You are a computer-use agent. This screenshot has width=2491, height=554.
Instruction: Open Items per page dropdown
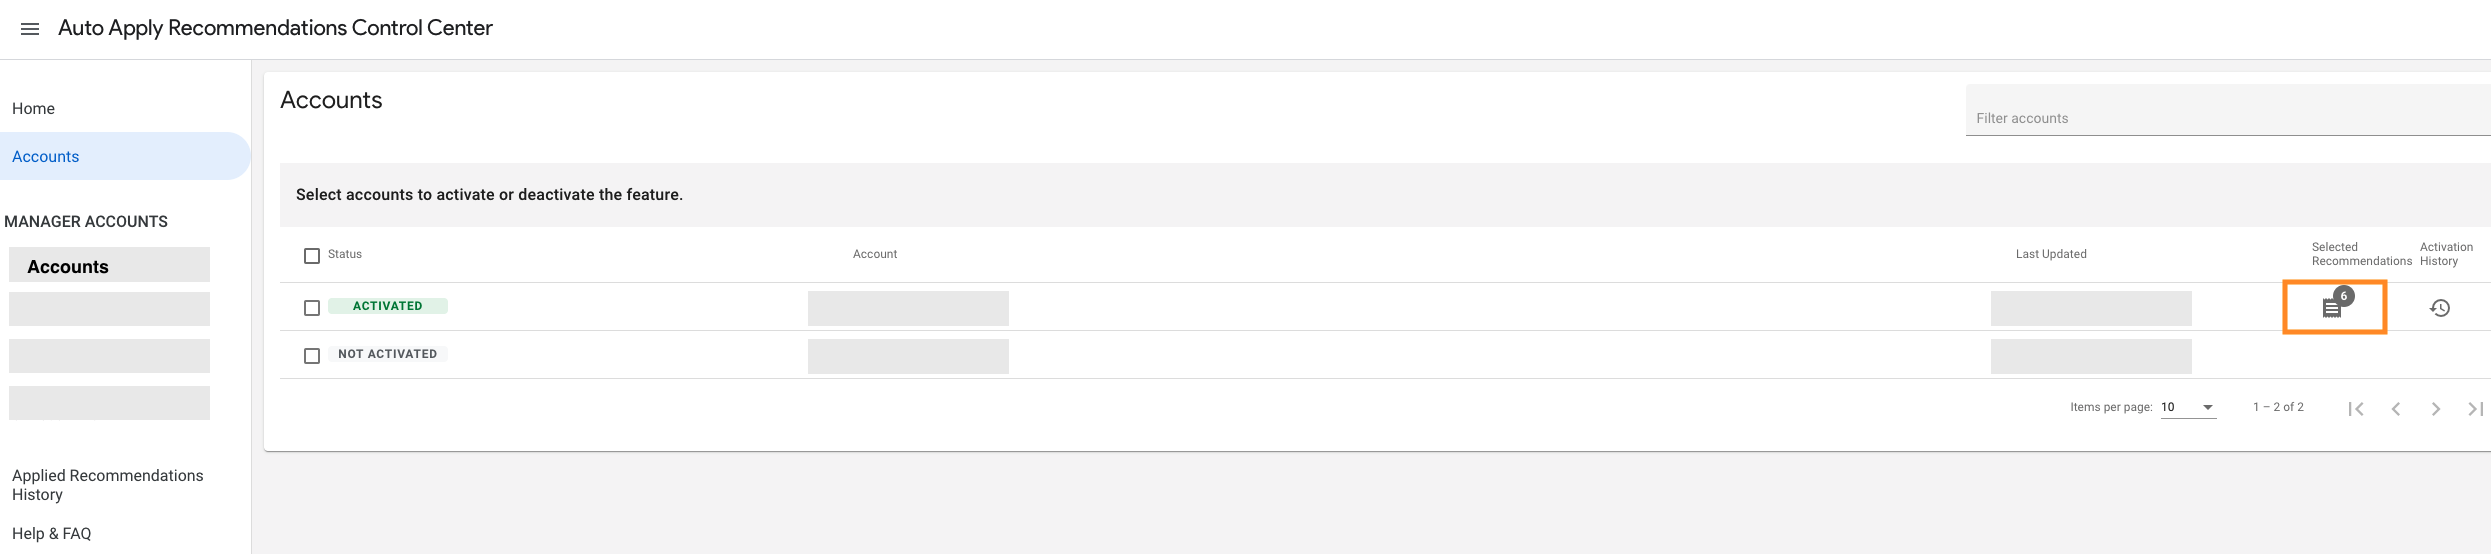[x=2188, y=407]
